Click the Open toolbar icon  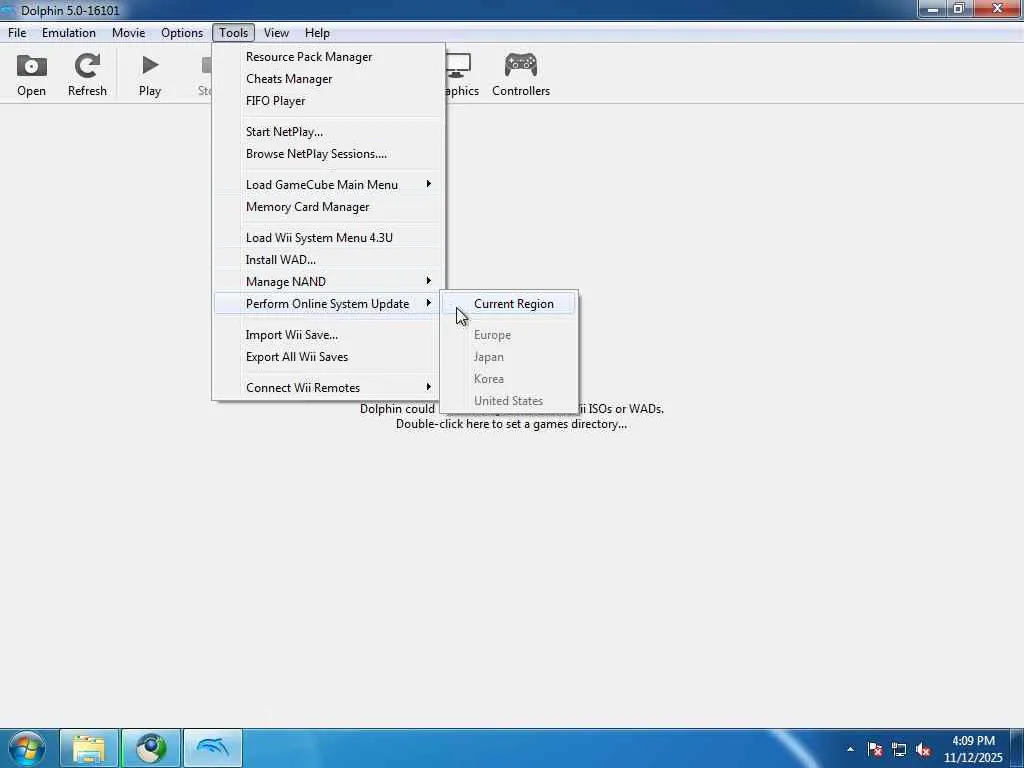coord(31,74)
